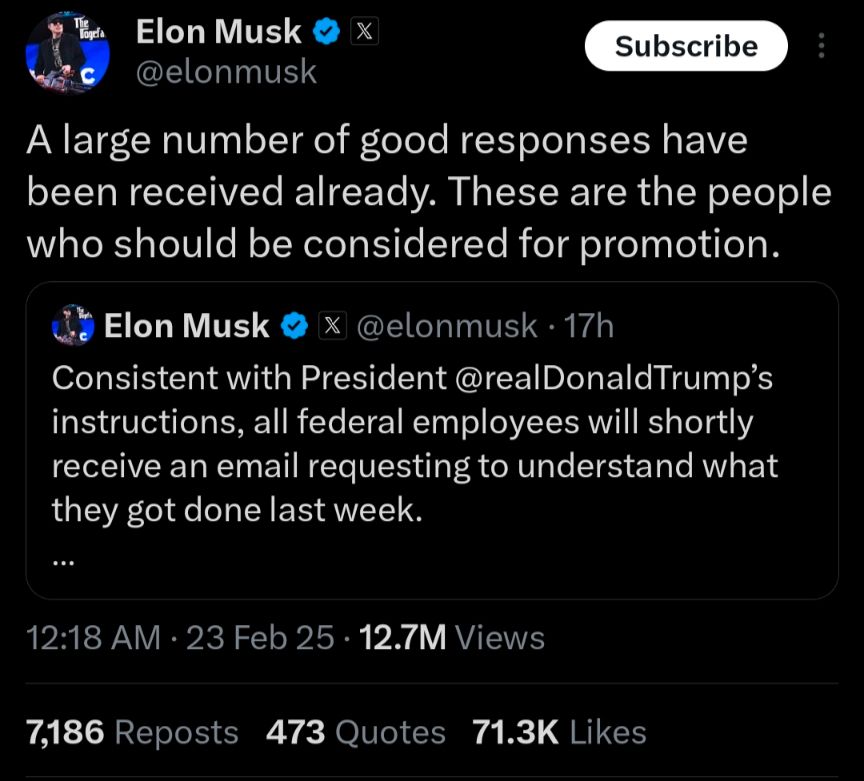The image size is (864, 781).
Task: Subscribe to Elon Musk
Action: pyautogui.click(x=686, y=46)
